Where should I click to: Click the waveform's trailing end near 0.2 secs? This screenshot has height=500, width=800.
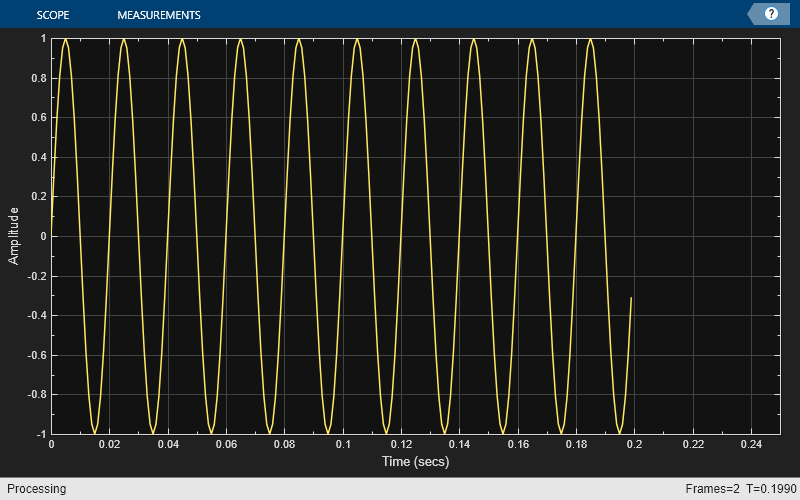(x=631, y=298)
